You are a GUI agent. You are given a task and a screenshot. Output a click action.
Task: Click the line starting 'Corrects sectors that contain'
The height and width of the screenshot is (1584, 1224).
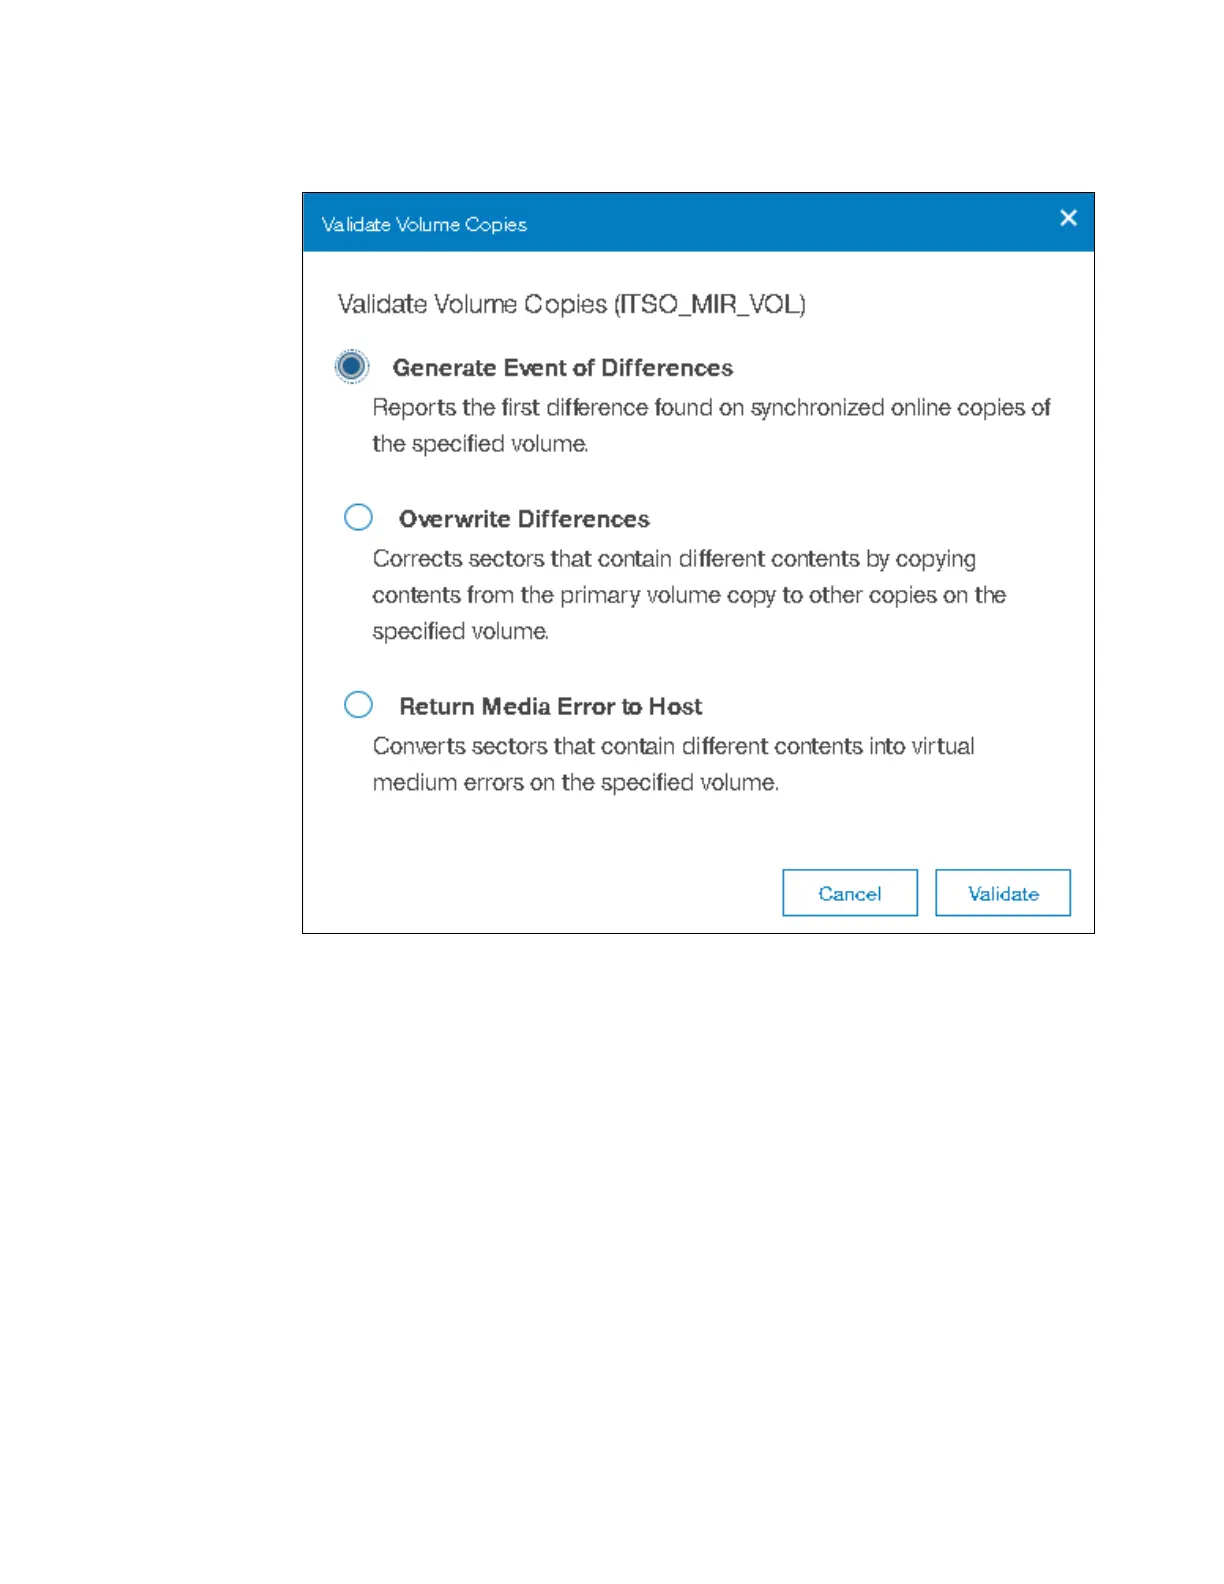[x=674, y=559]
